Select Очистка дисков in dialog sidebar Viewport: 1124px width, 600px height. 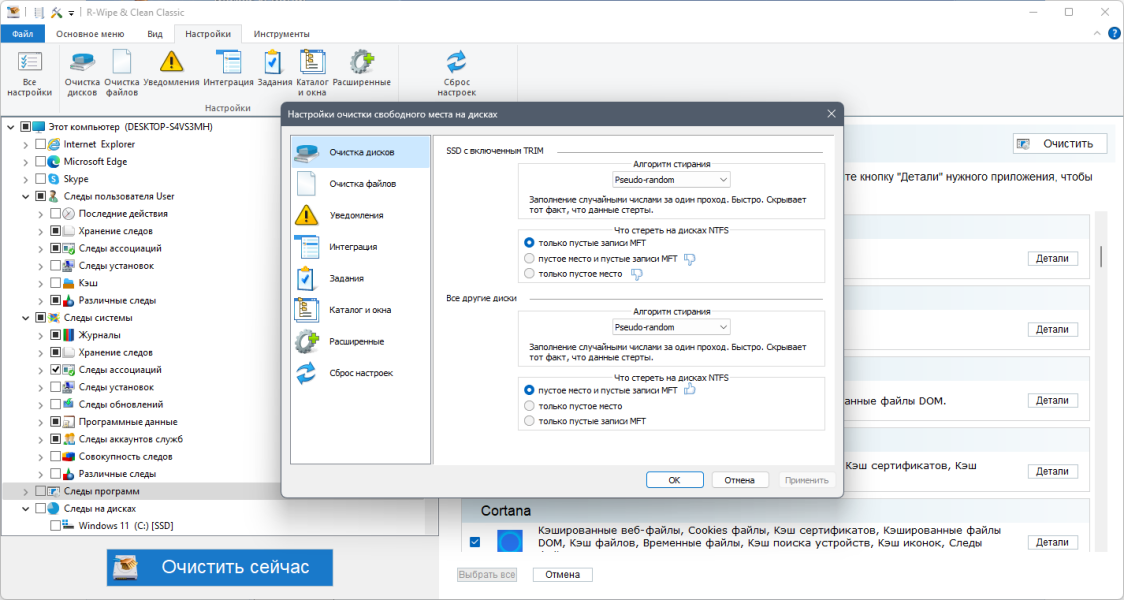click(x=361, y=152)
